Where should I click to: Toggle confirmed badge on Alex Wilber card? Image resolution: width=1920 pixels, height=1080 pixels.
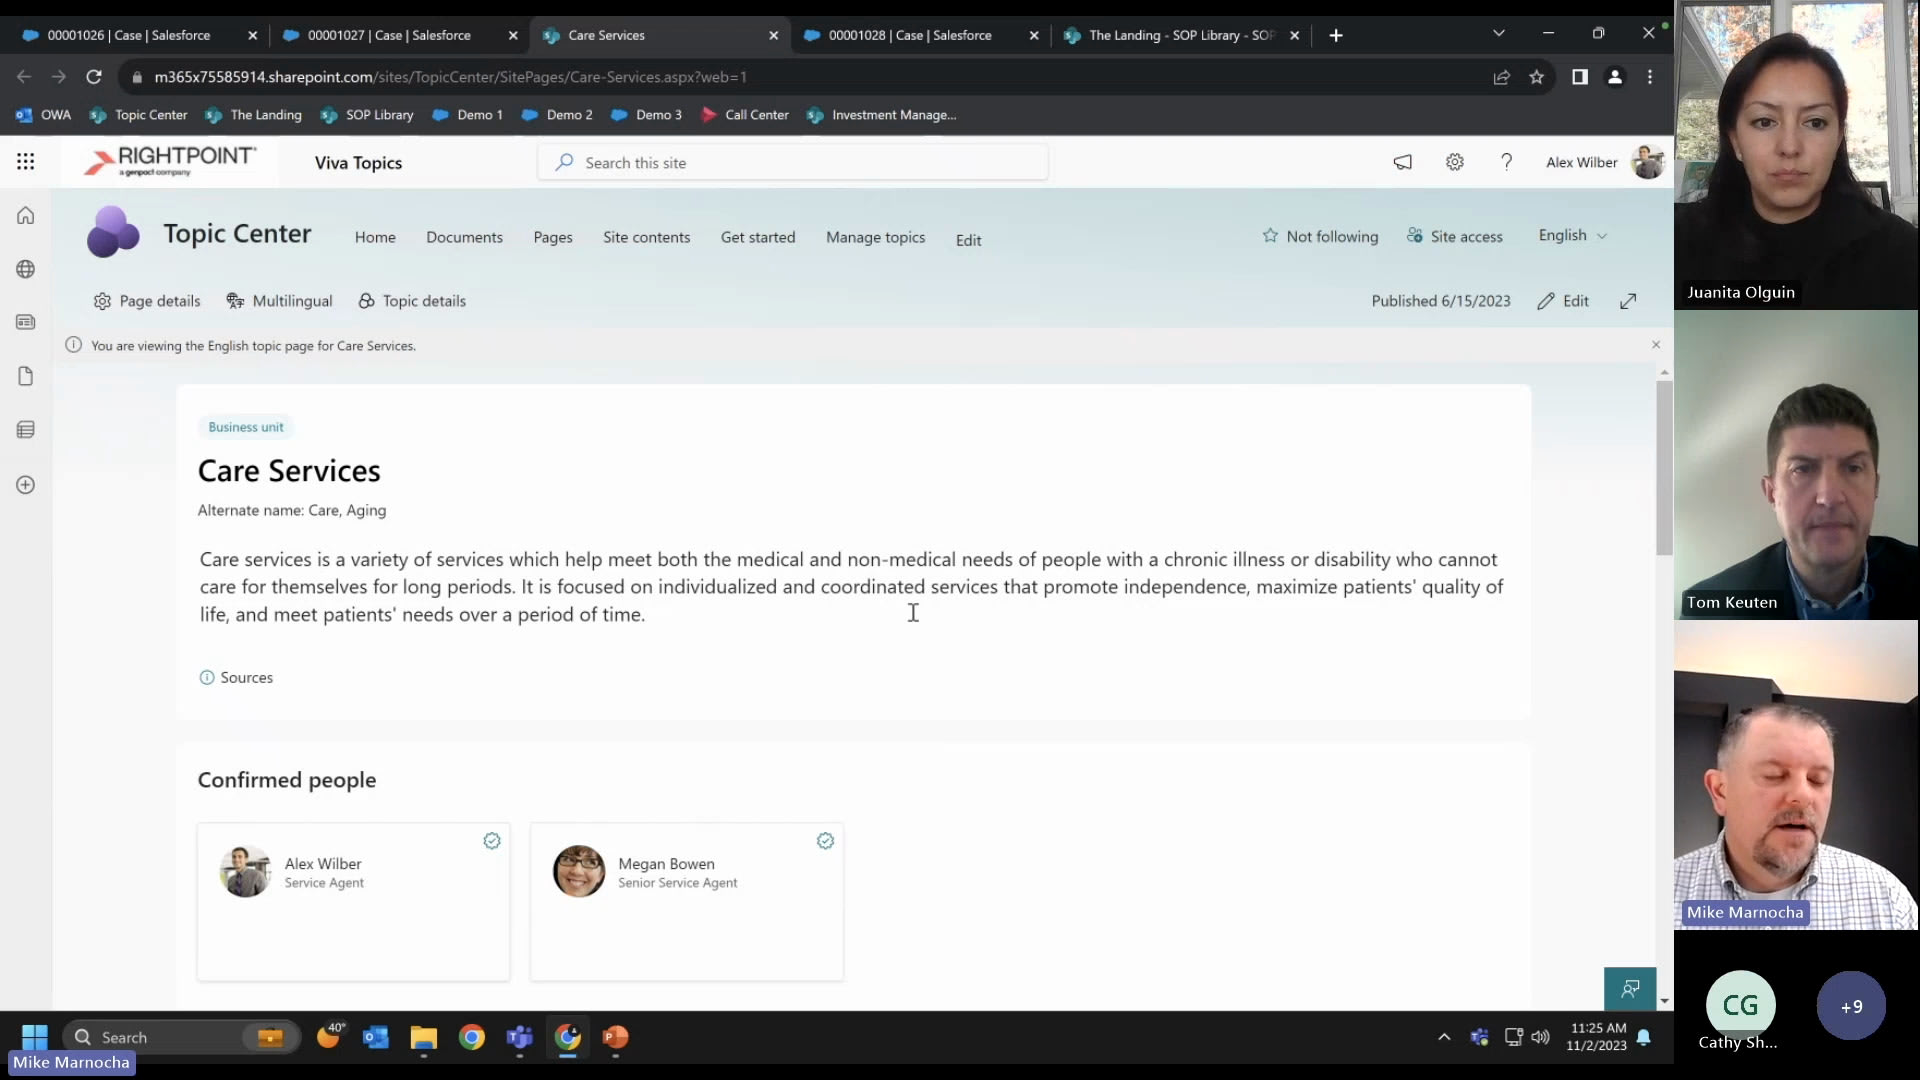pos(492,841)
